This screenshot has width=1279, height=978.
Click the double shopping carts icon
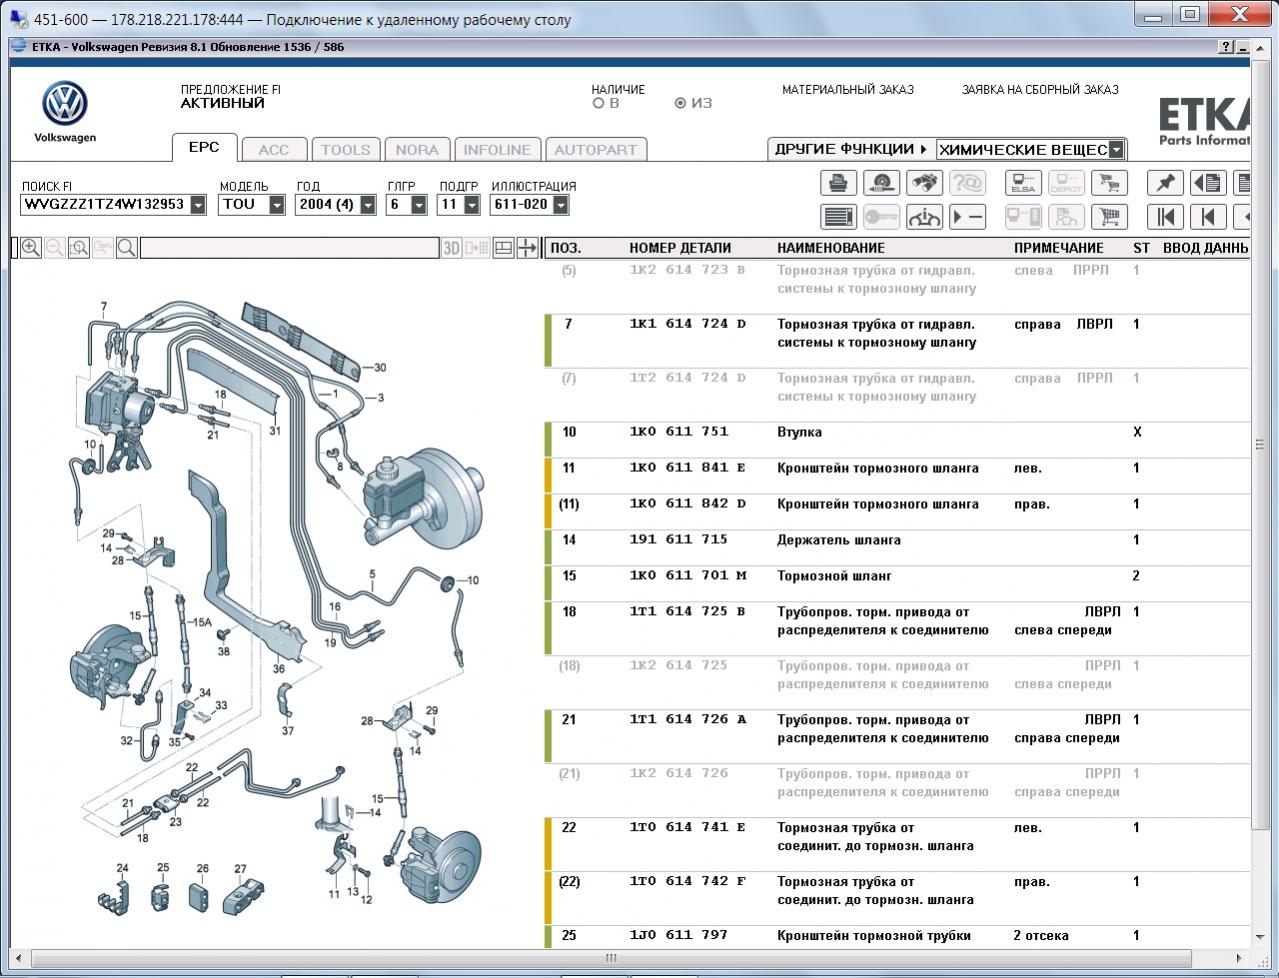tap(1109, 183)
